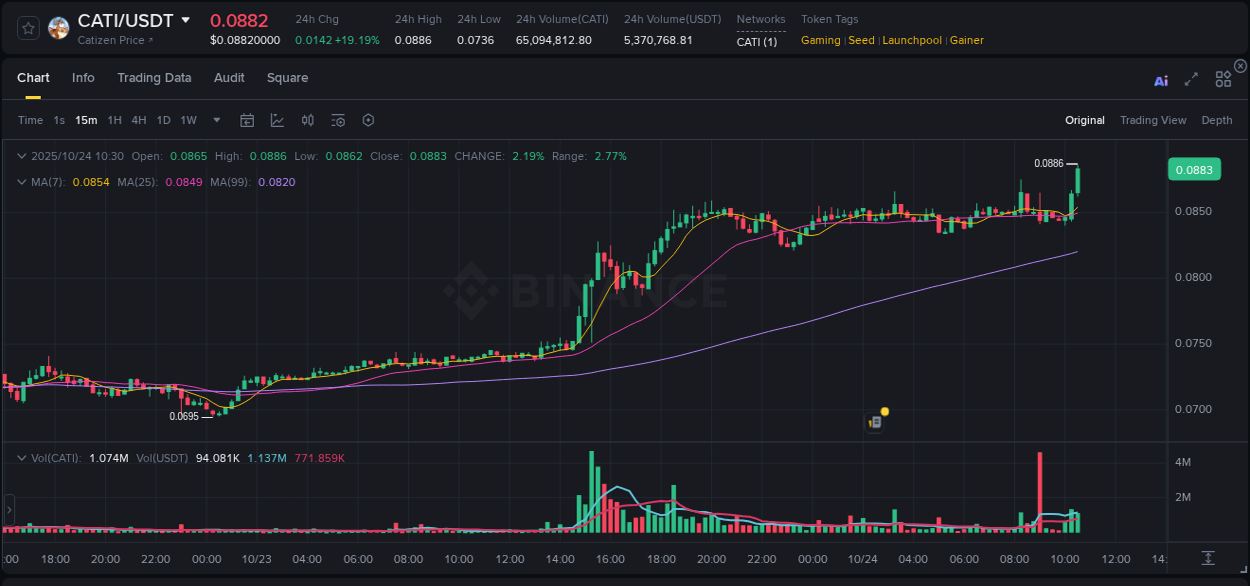The image size is (1250, 586).
Task: Open the hexagon chart settings icon
Action: tap(368, 119)
